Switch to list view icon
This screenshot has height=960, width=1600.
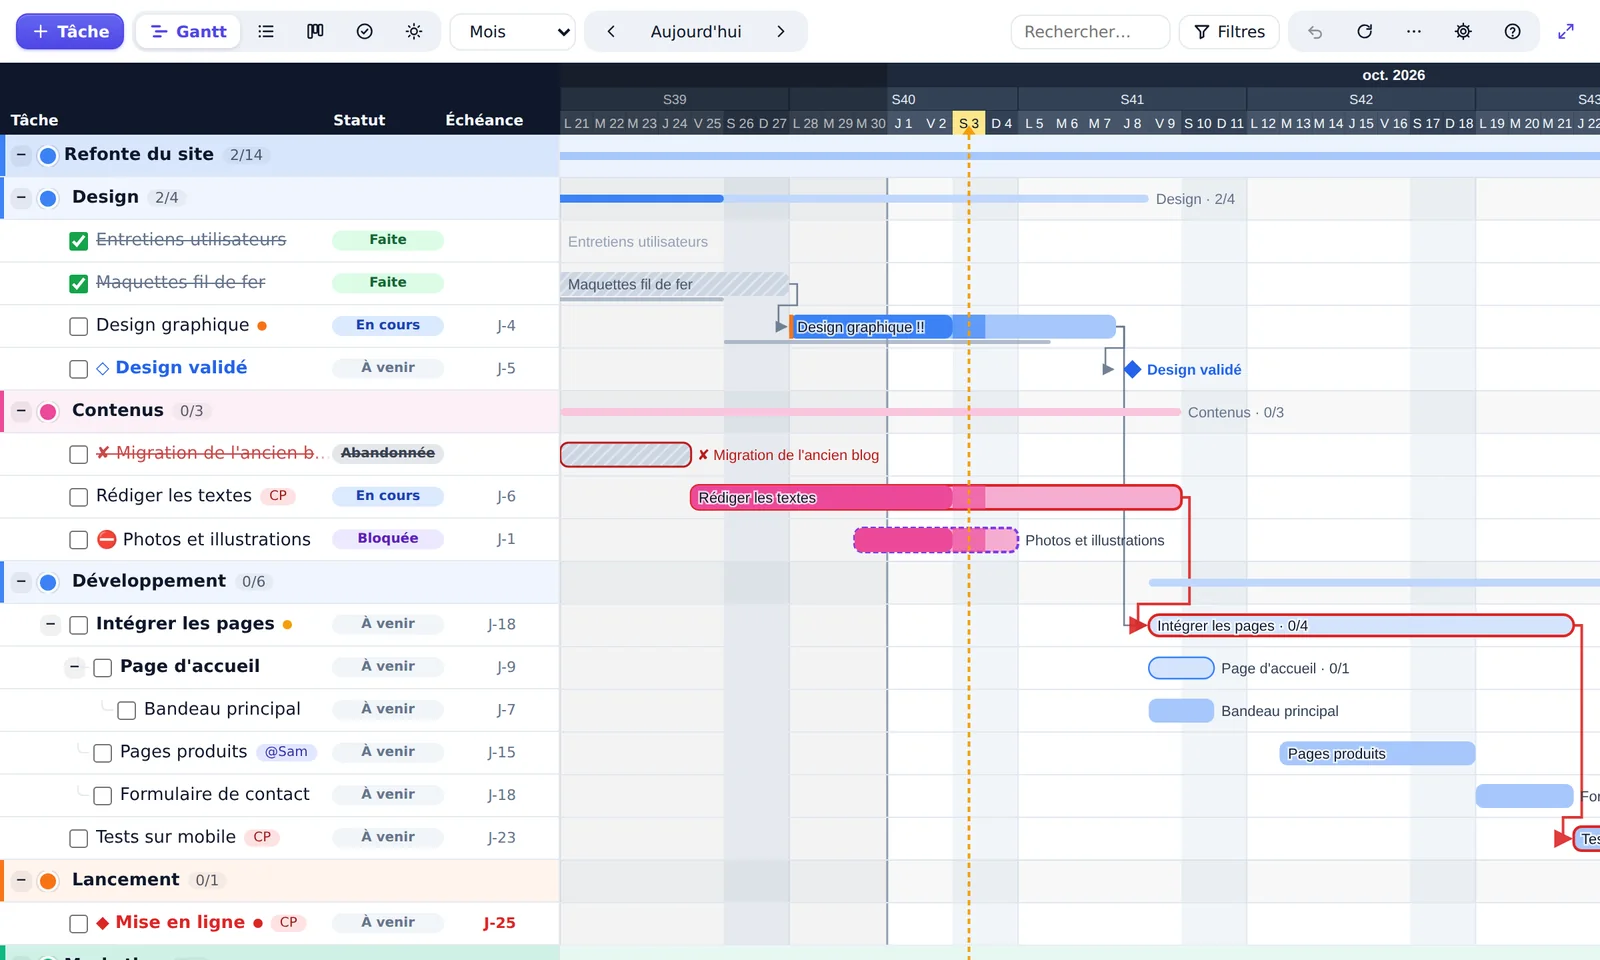click(266, 32)
